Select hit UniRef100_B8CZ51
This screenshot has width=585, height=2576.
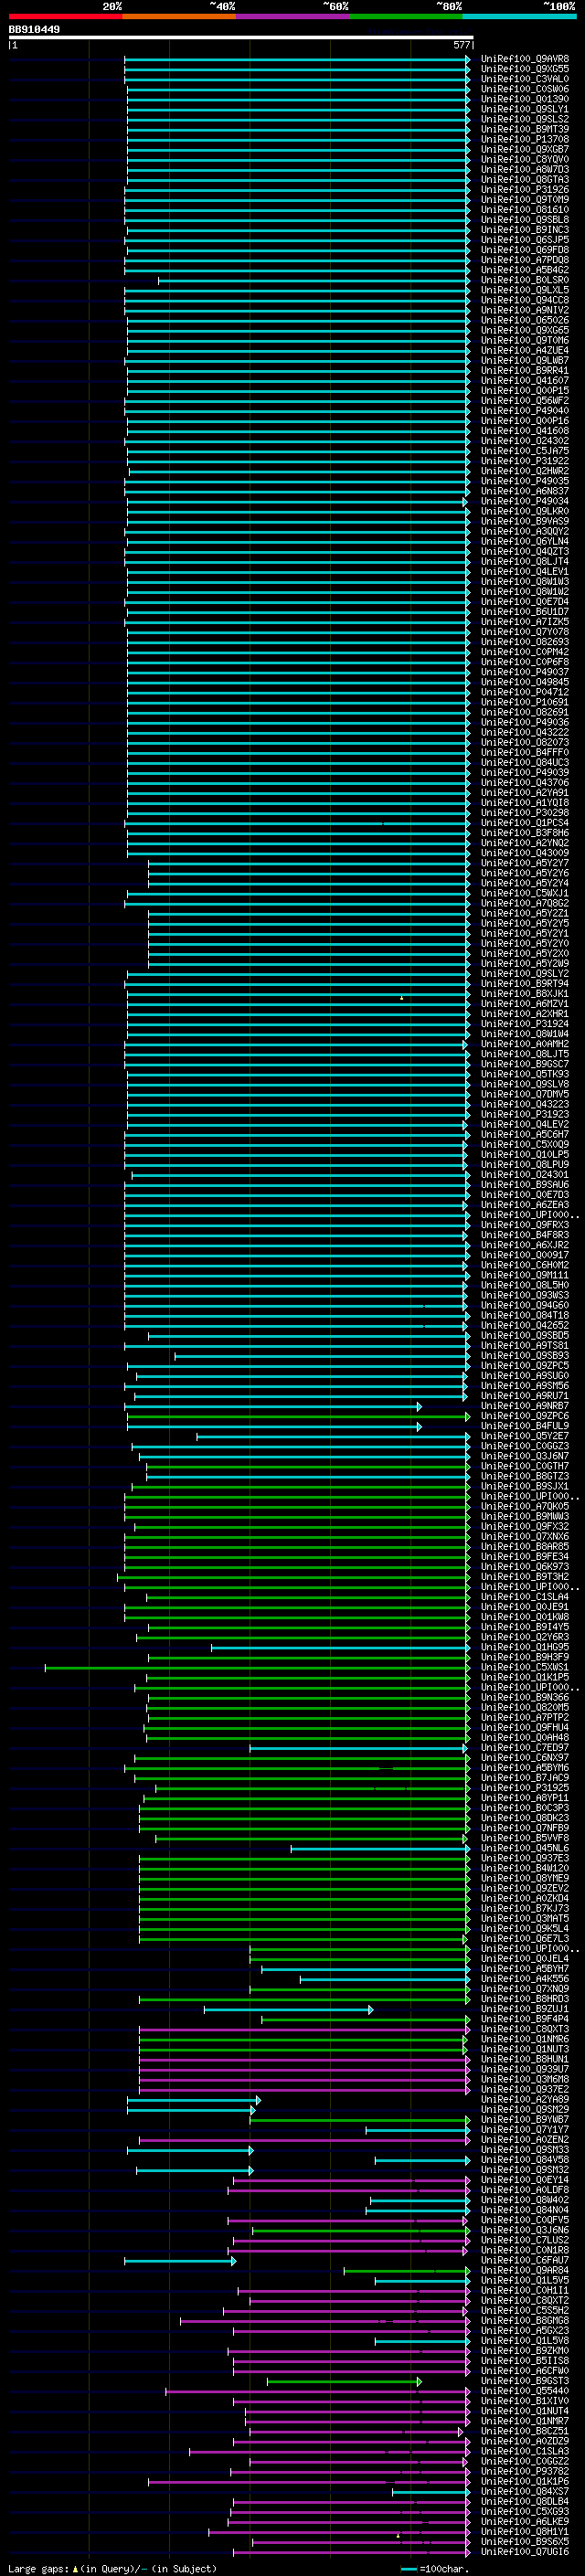coord(525,2431)
